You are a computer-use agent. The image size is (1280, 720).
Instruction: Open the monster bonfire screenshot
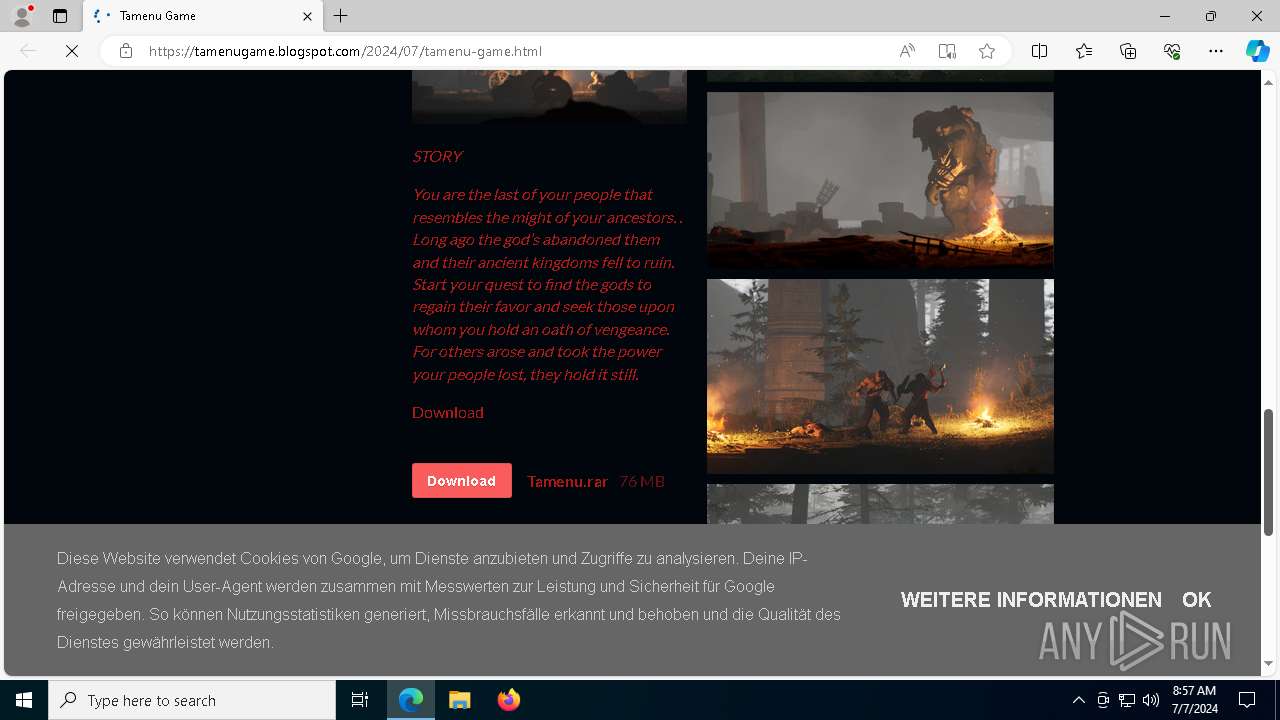[x=880, y=180]
